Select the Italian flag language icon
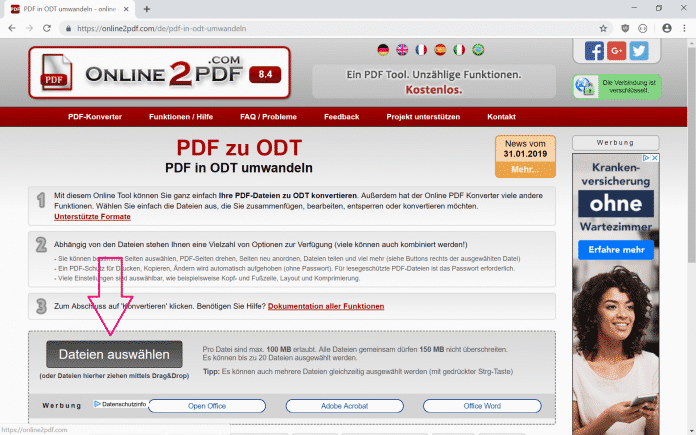Viewport: 696px width, 435px height. click(x=459, y=49)
